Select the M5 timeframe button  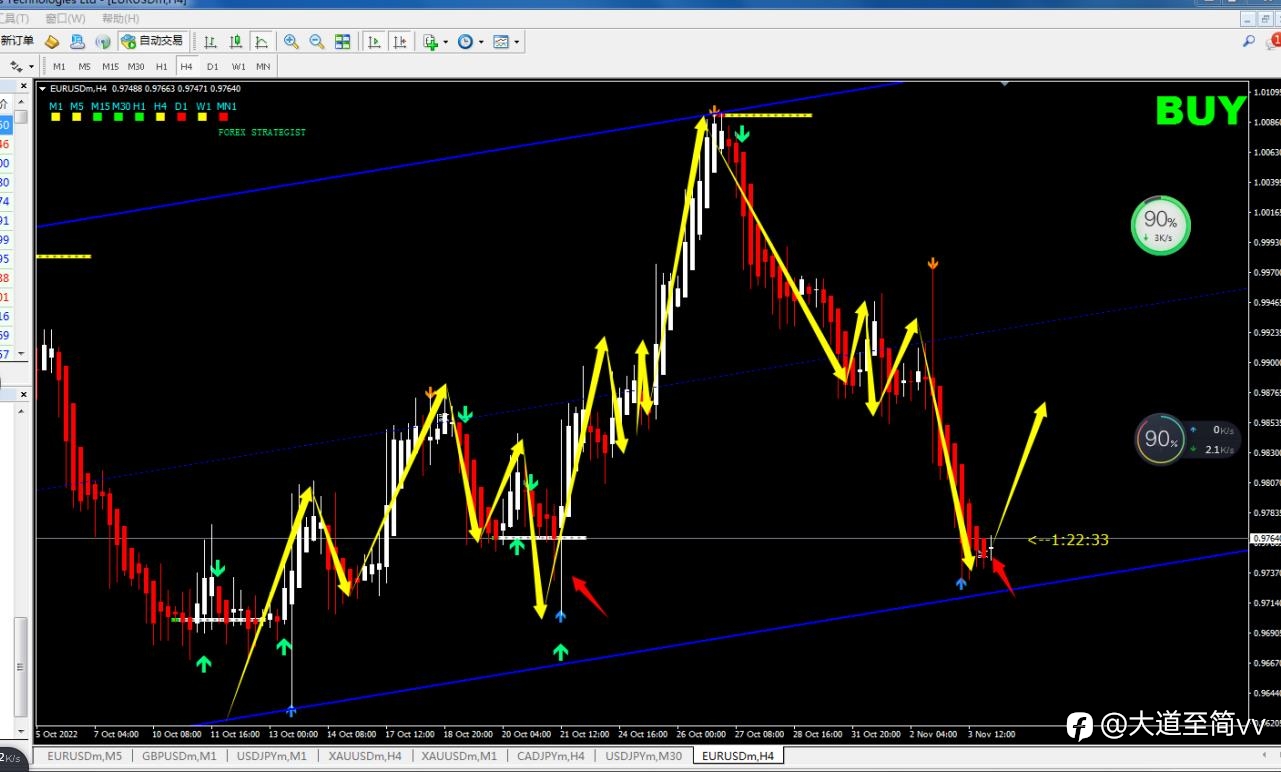pyautogui.click(x=84, y=67)
